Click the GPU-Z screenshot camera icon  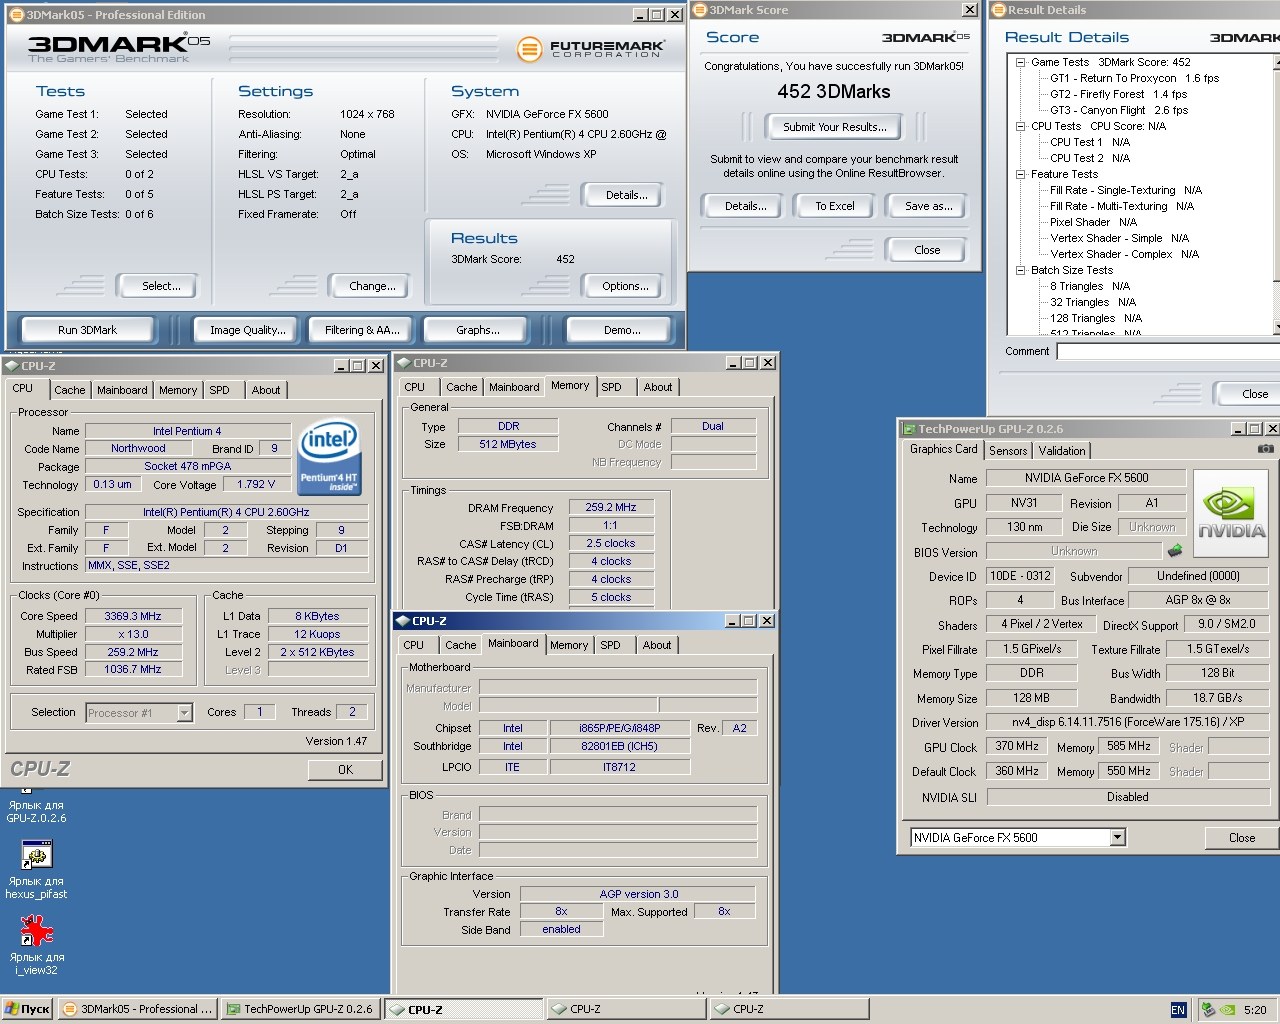(x=1265, y=449)
